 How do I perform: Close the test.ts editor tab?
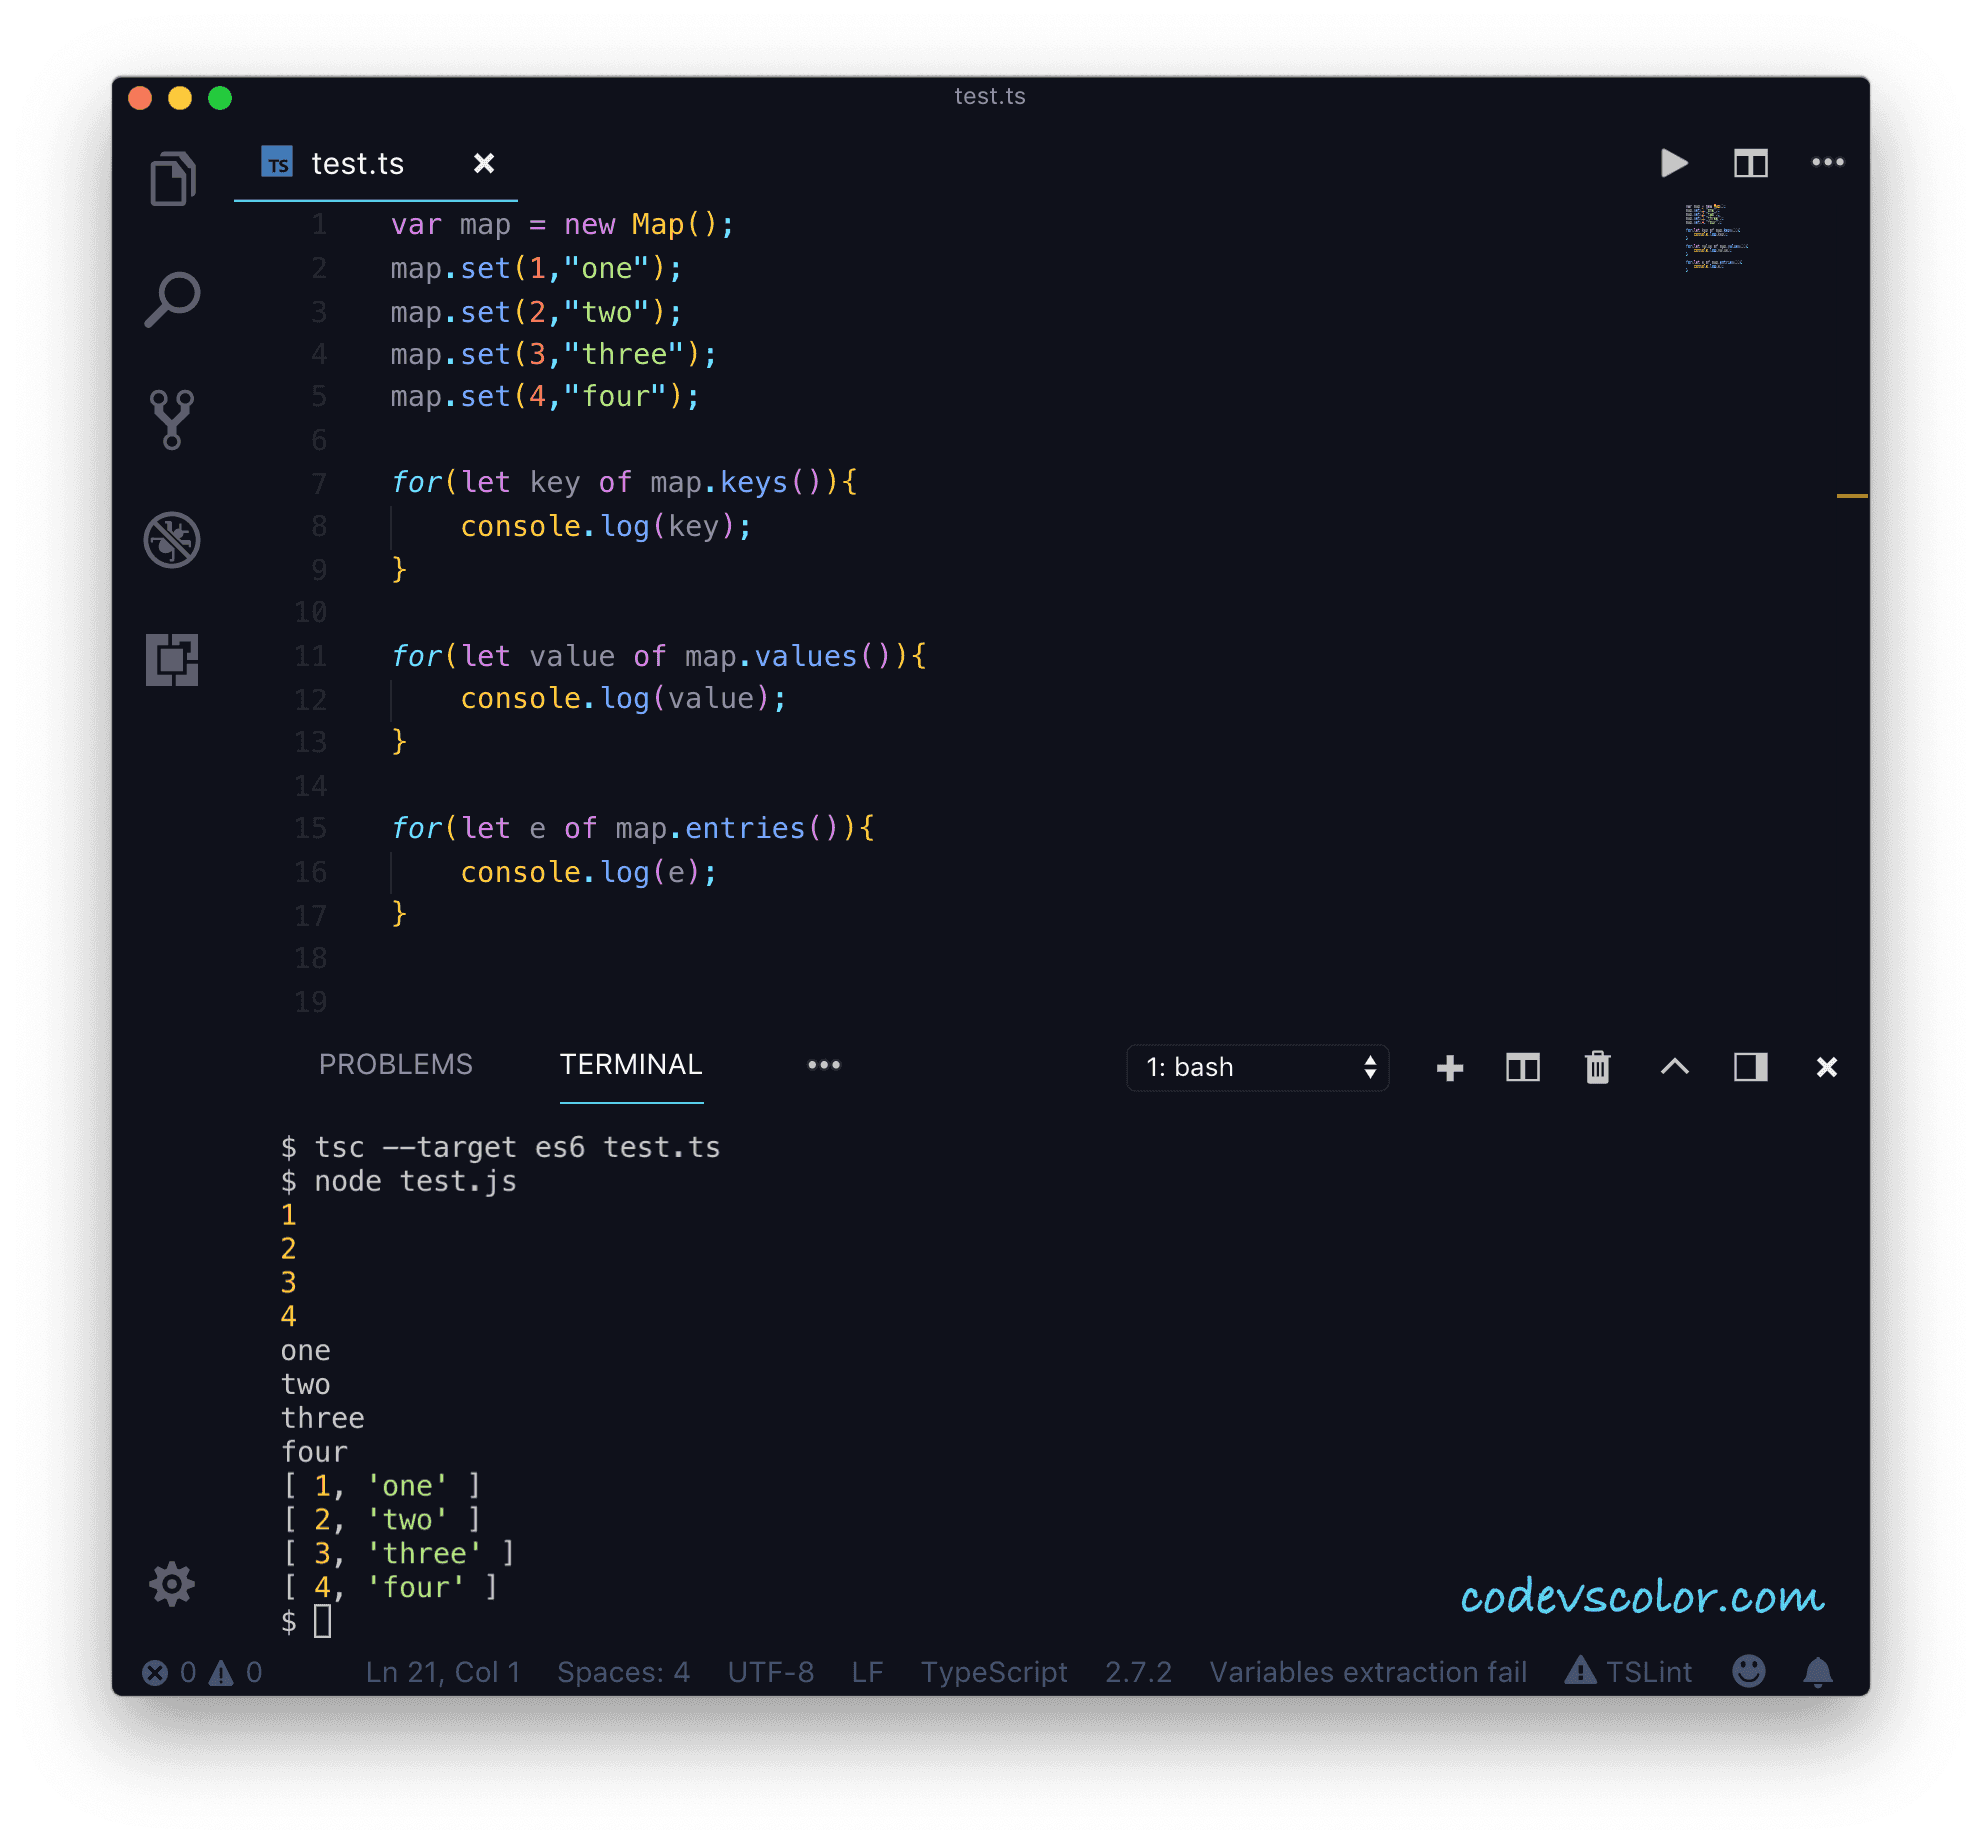(x=484, y=163)
